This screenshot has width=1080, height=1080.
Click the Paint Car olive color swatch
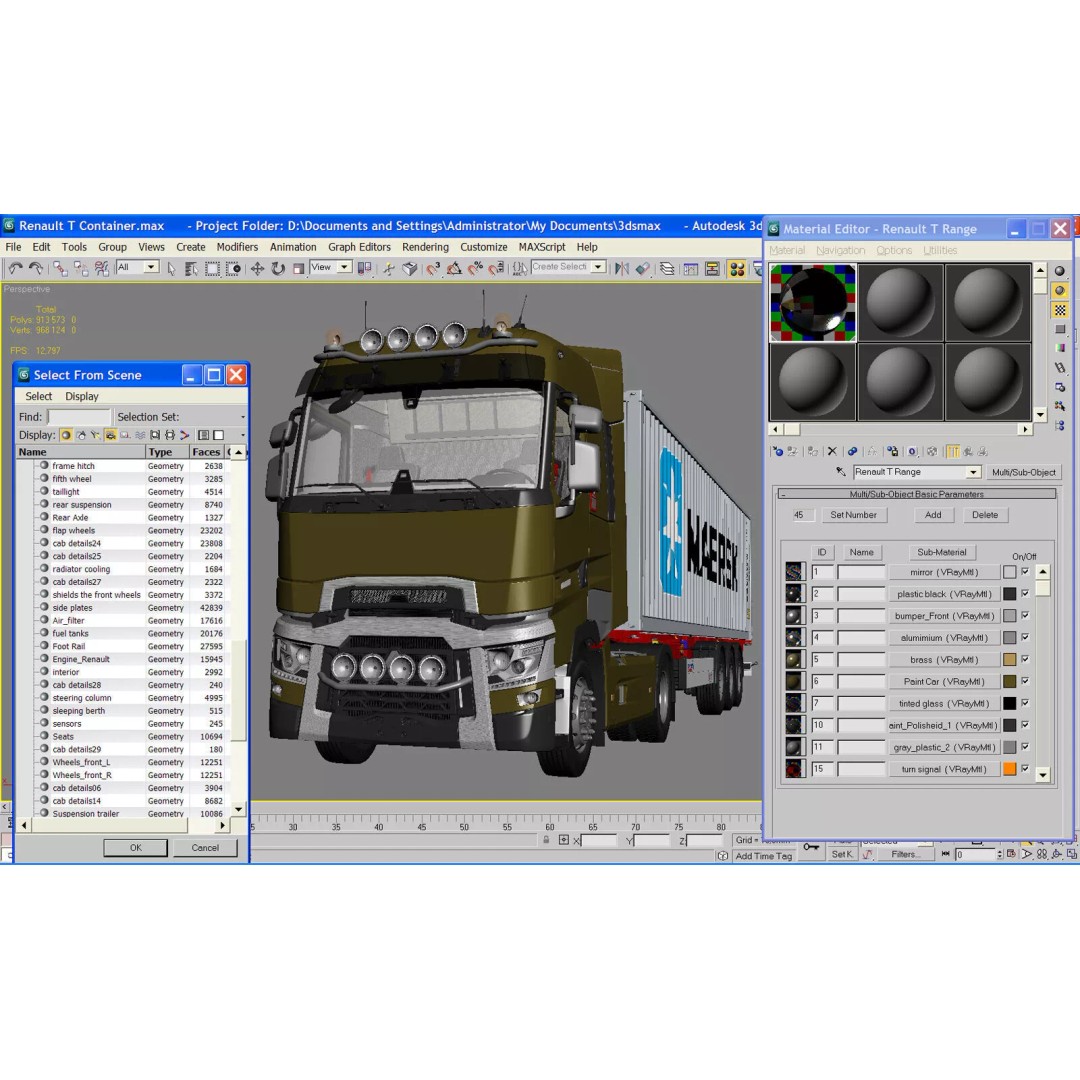click(x=1010, y=681)
